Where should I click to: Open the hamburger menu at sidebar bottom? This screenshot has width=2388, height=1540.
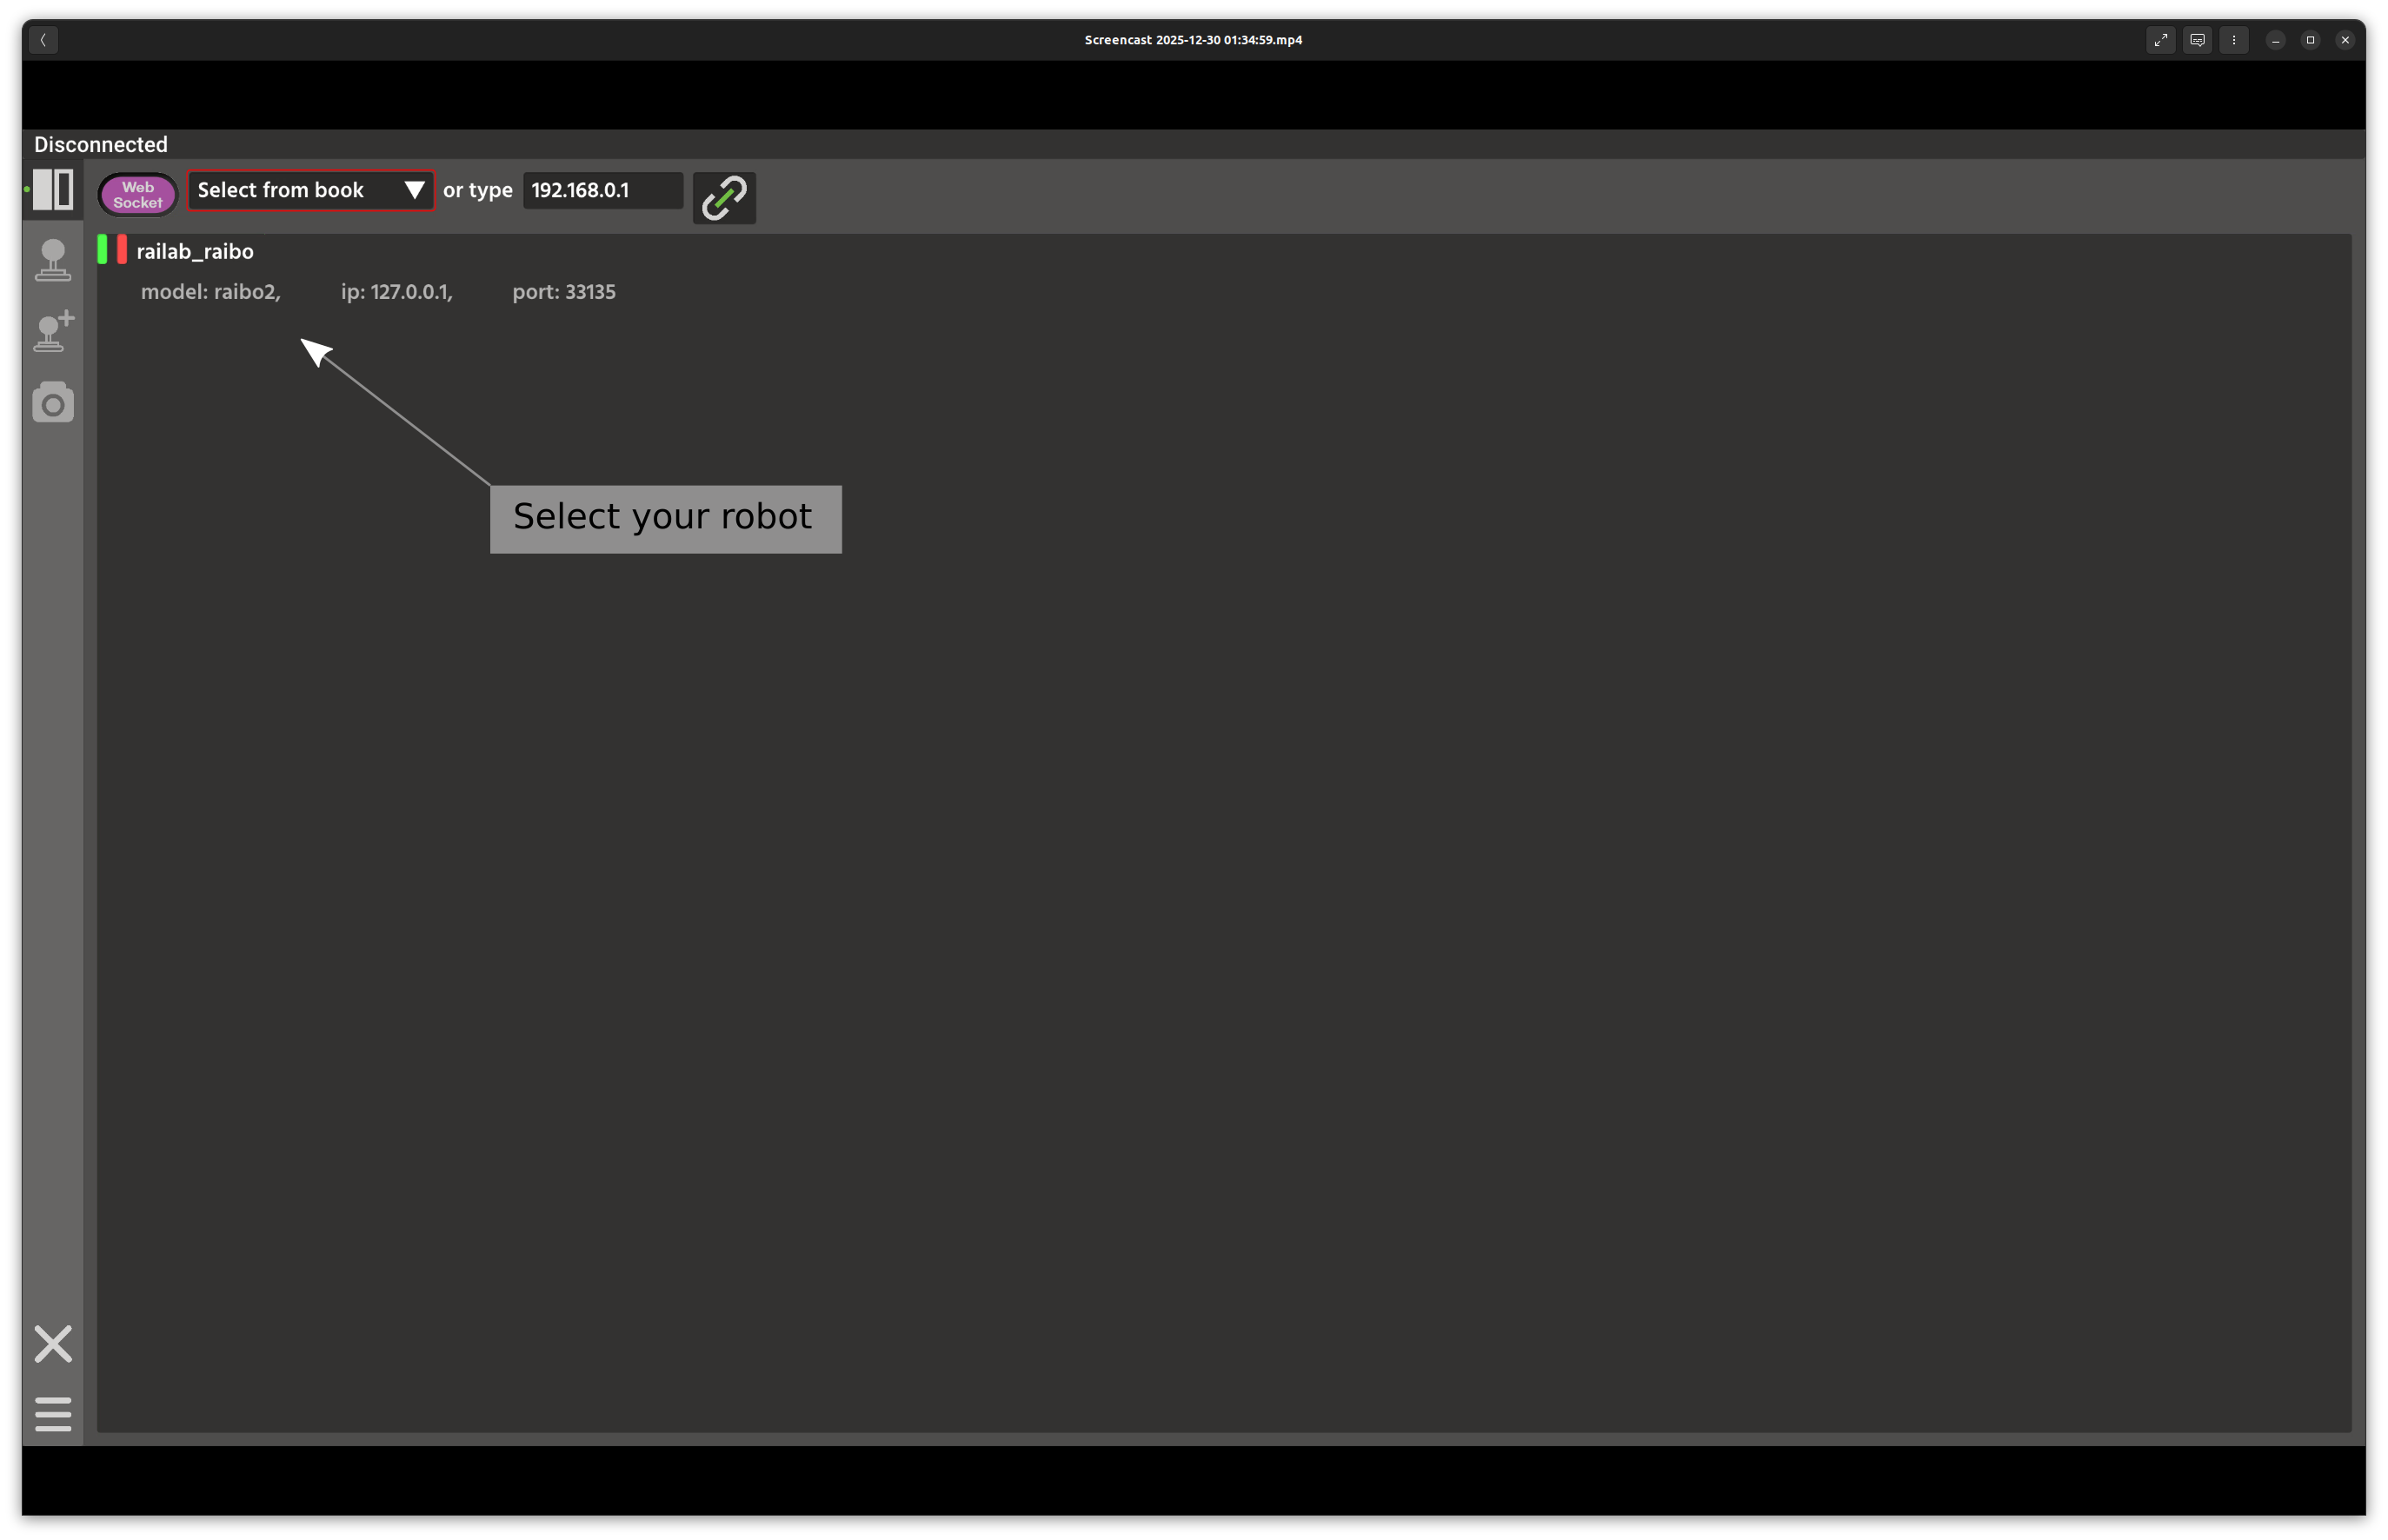click(53, 1413)
